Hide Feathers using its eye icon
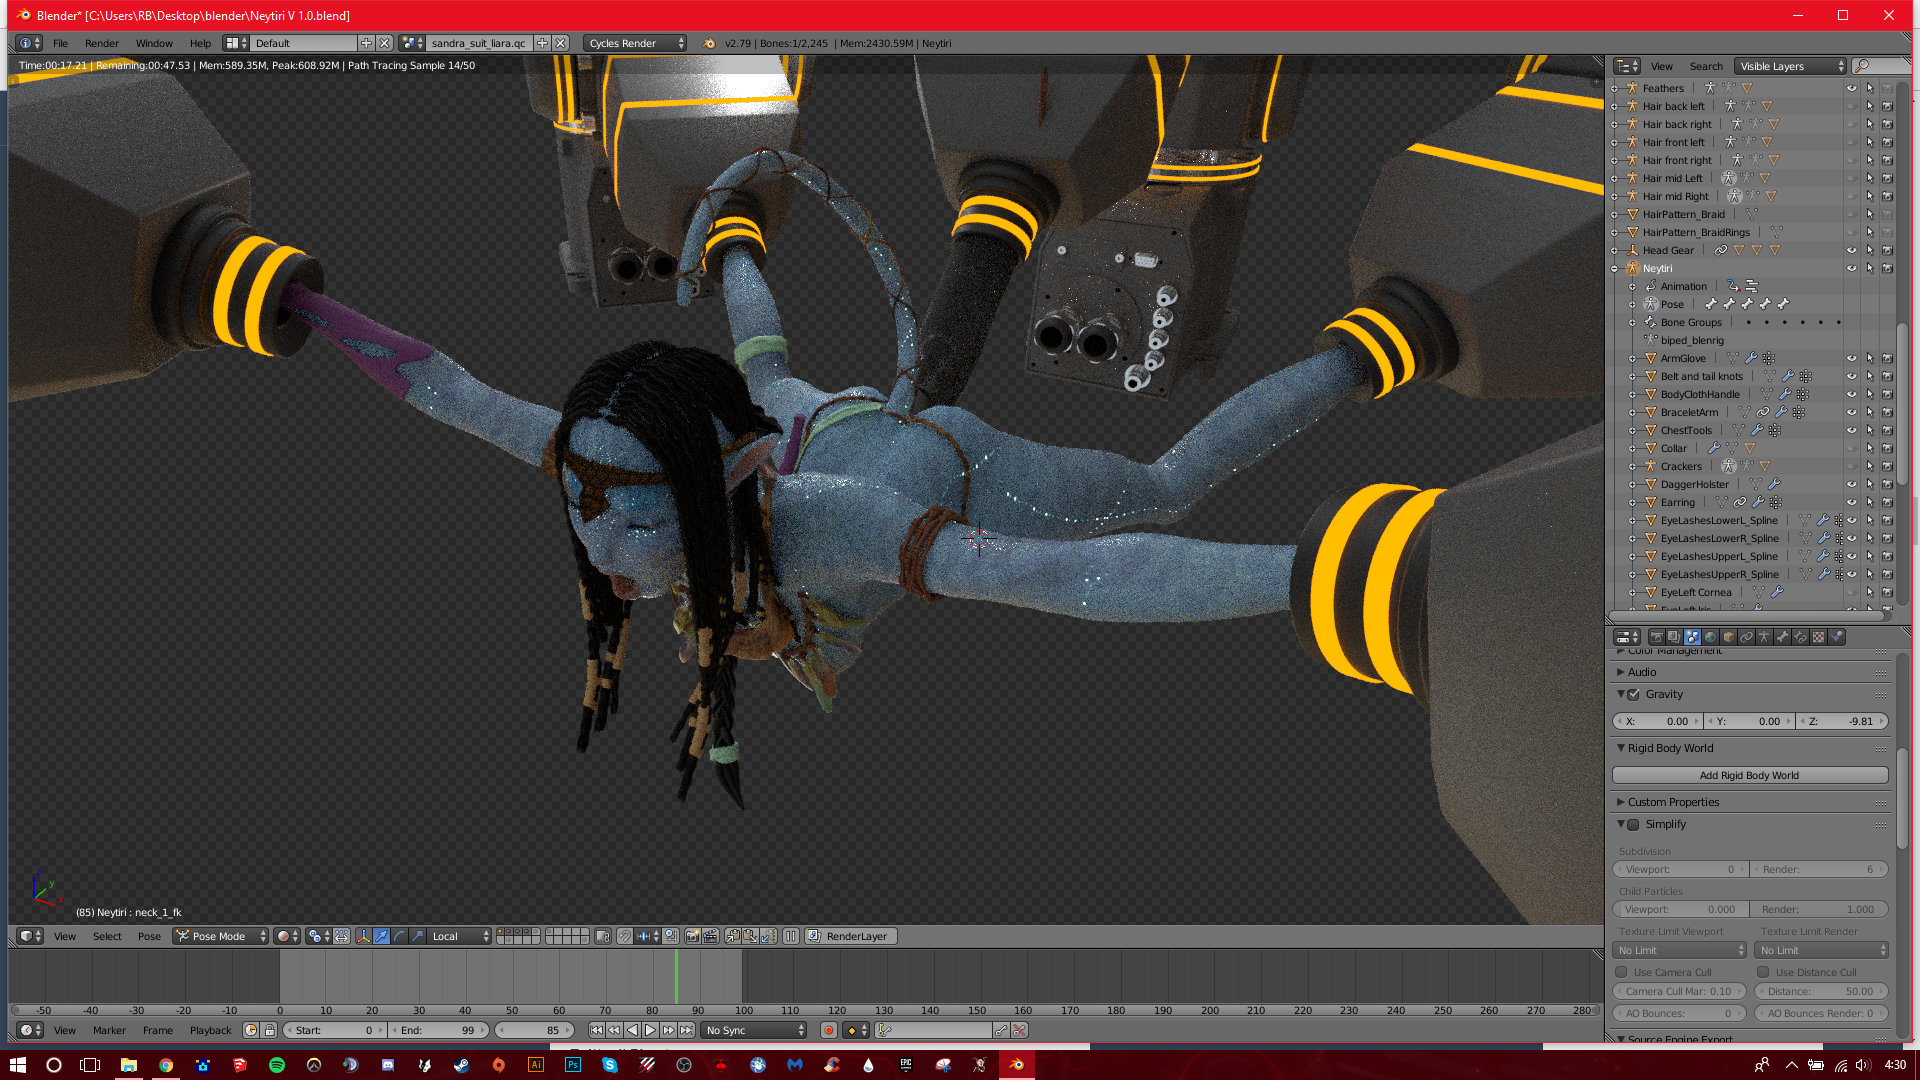 1851,88
